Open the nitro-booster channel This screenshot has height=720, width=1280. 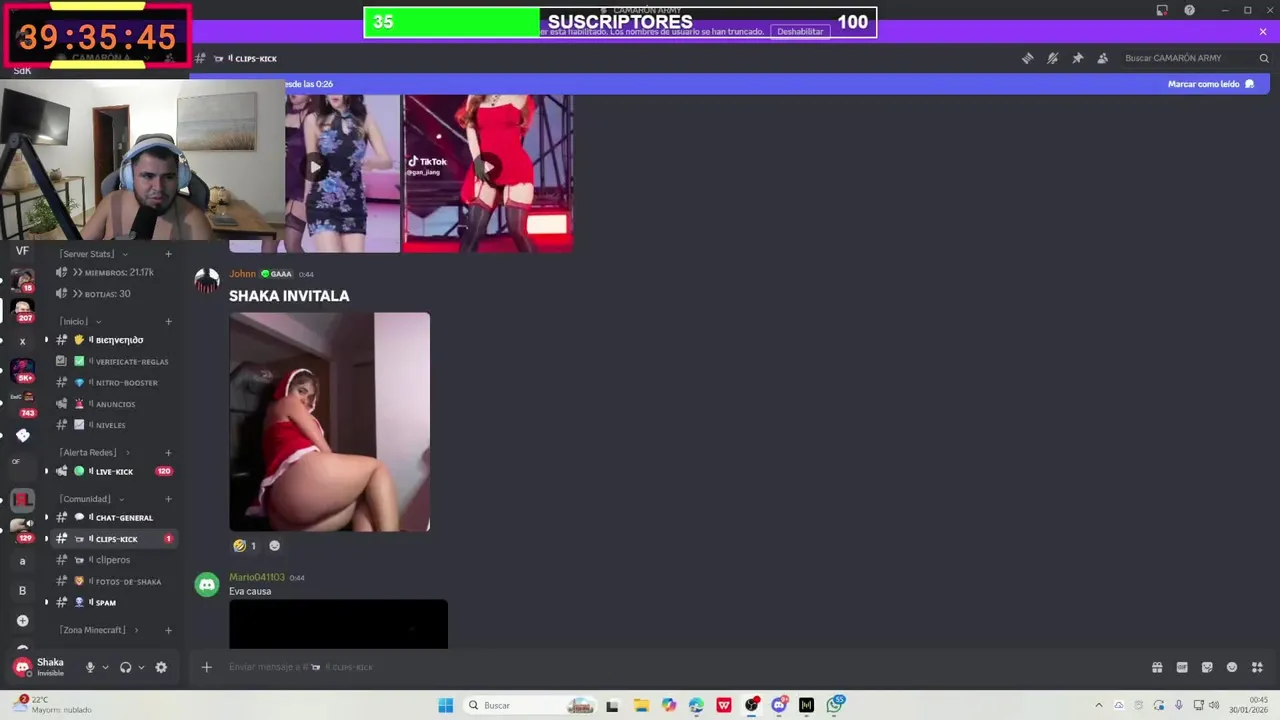click(x=114, y=383)
